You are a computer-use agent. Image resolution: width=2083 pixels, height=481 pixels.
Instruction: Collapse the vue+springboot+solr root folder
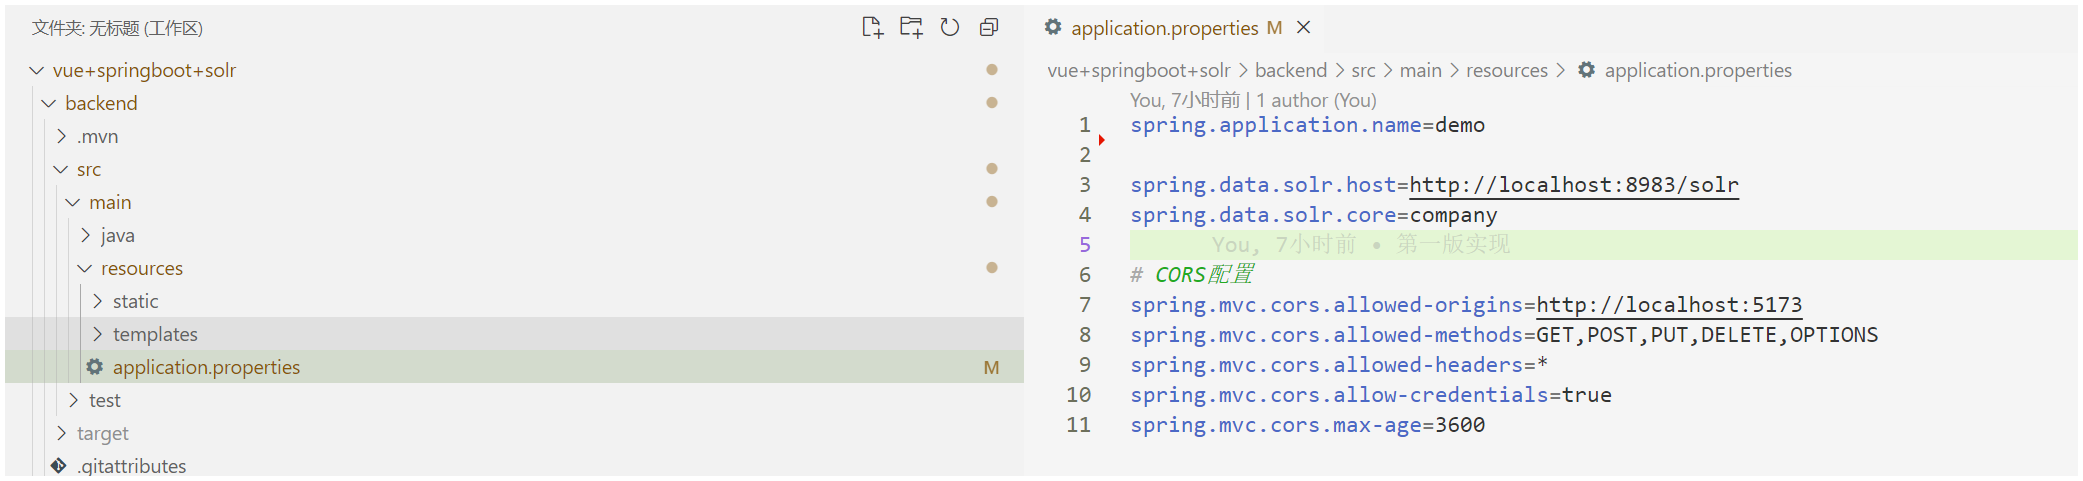[x=37, y=70]
